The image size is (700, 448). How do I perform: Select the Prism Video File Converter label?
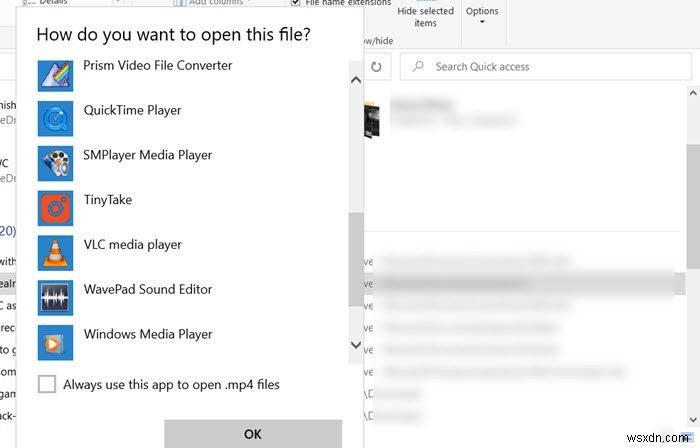tap(158, 66)
